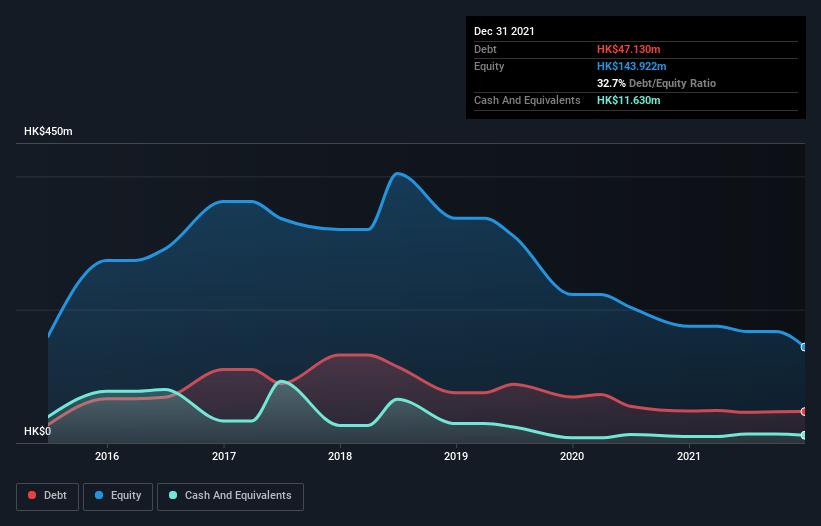
Task: Click the Equity row label in tooltip
Action: (489, 66)
